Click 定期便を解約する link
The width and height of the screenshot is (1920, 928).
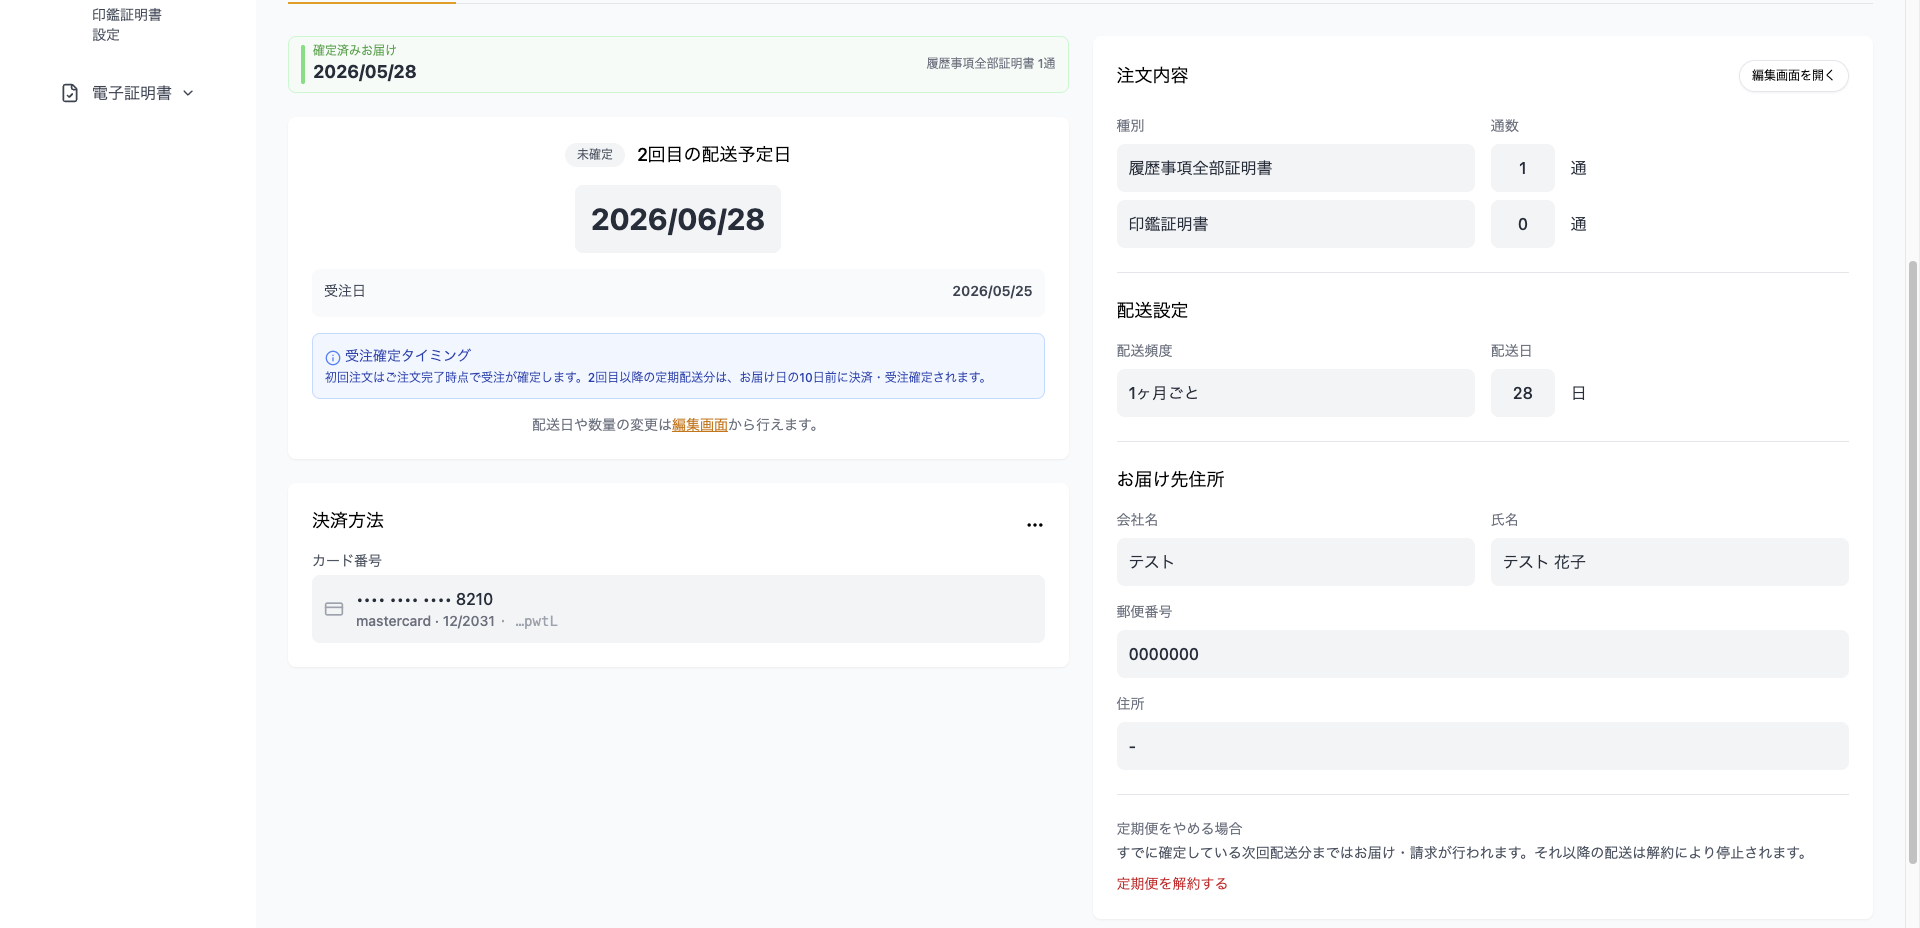(x=1172, y=884)
